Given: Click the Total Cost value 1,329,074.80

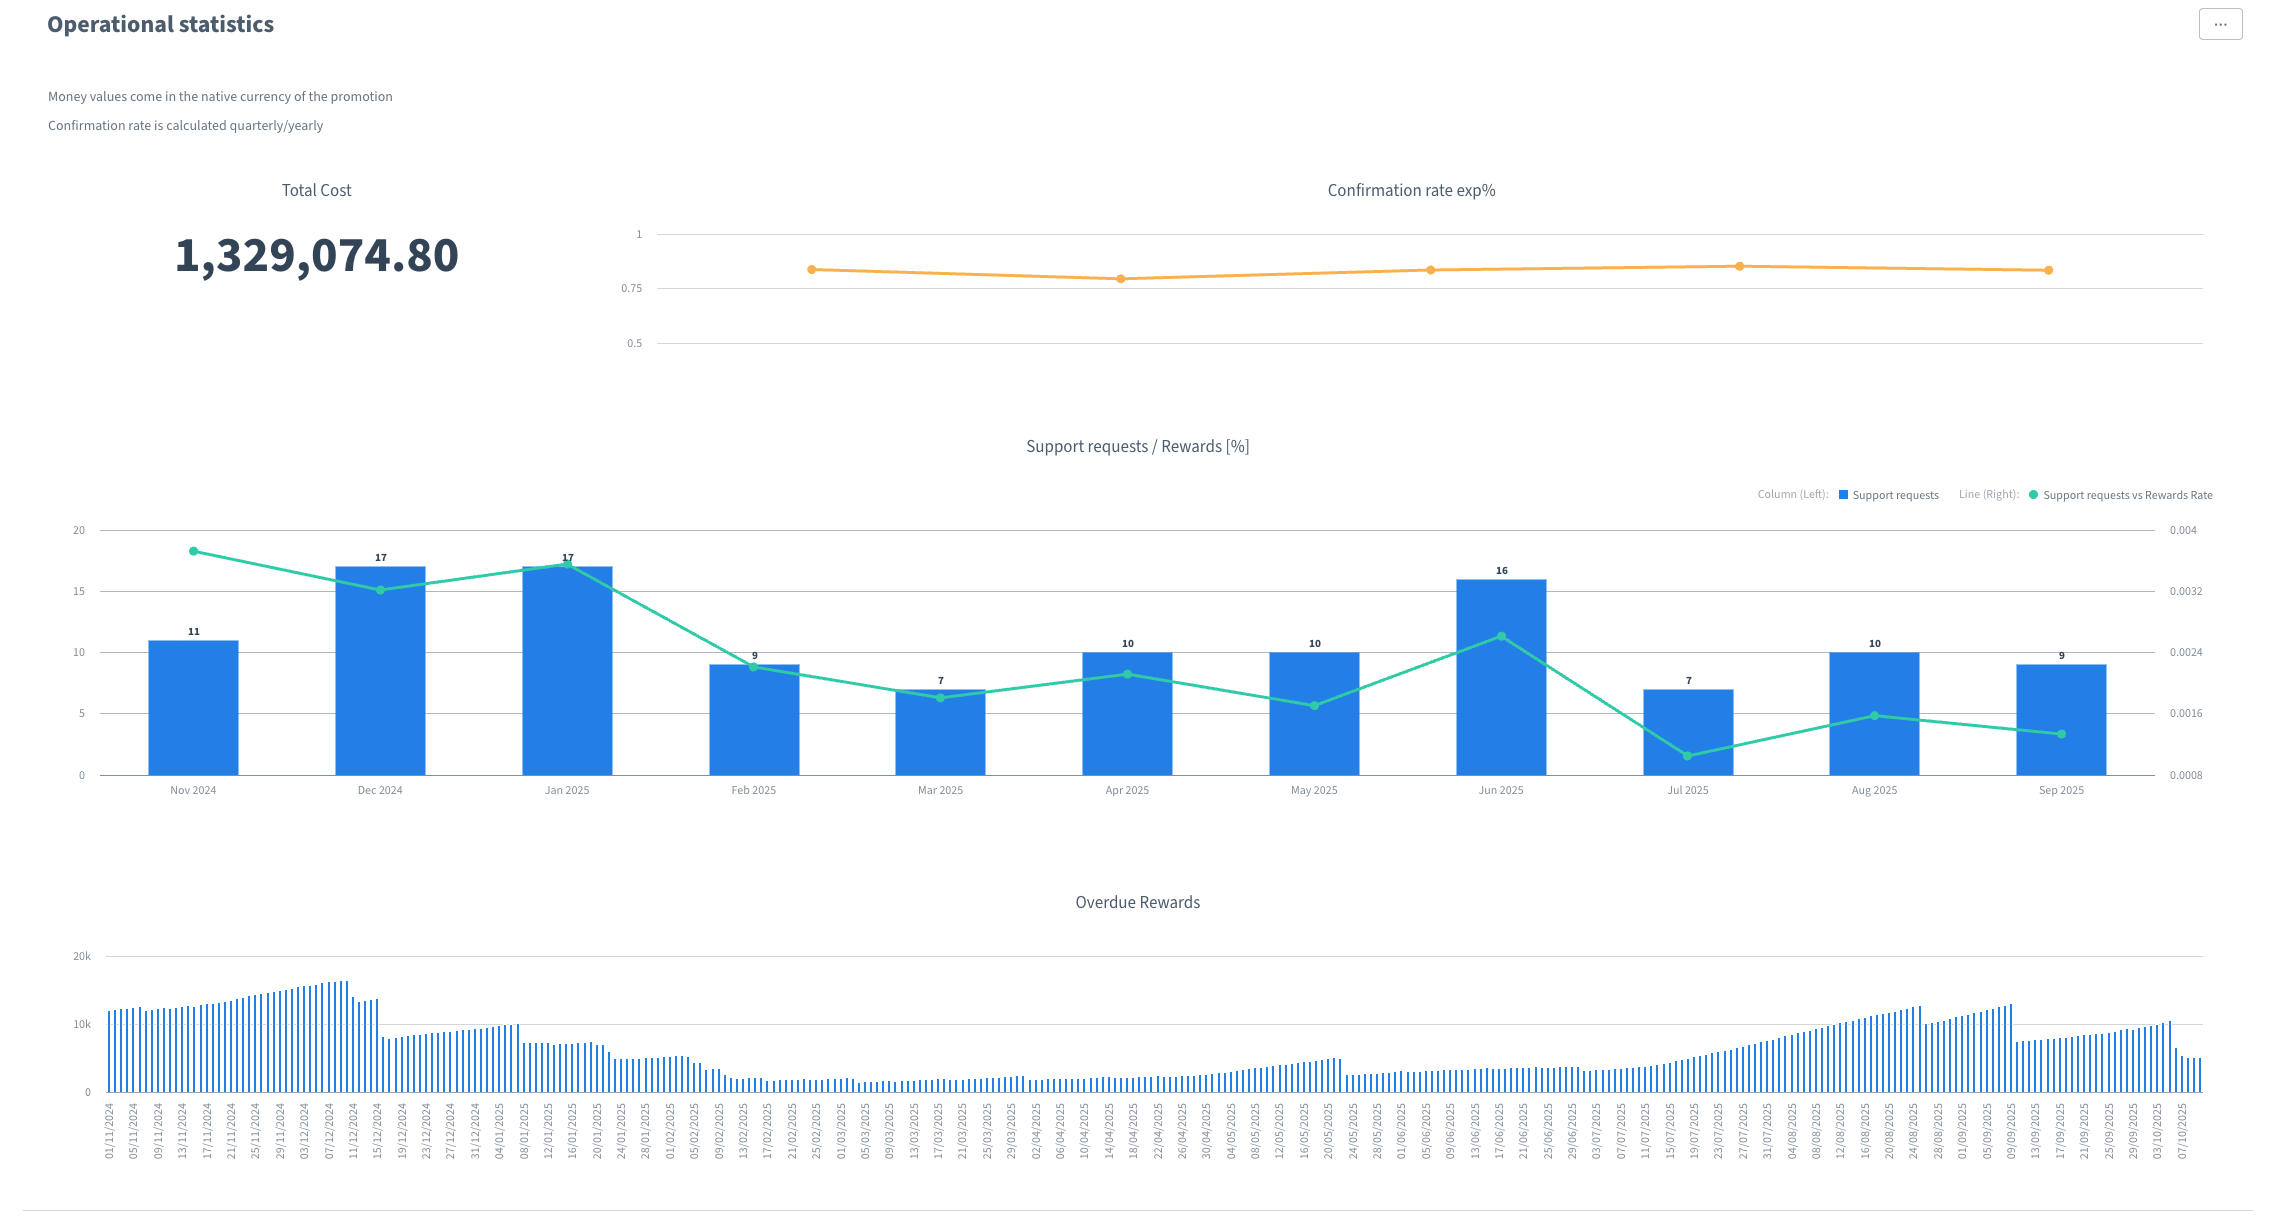Looking at the screenshot, I should pos(316,256).
